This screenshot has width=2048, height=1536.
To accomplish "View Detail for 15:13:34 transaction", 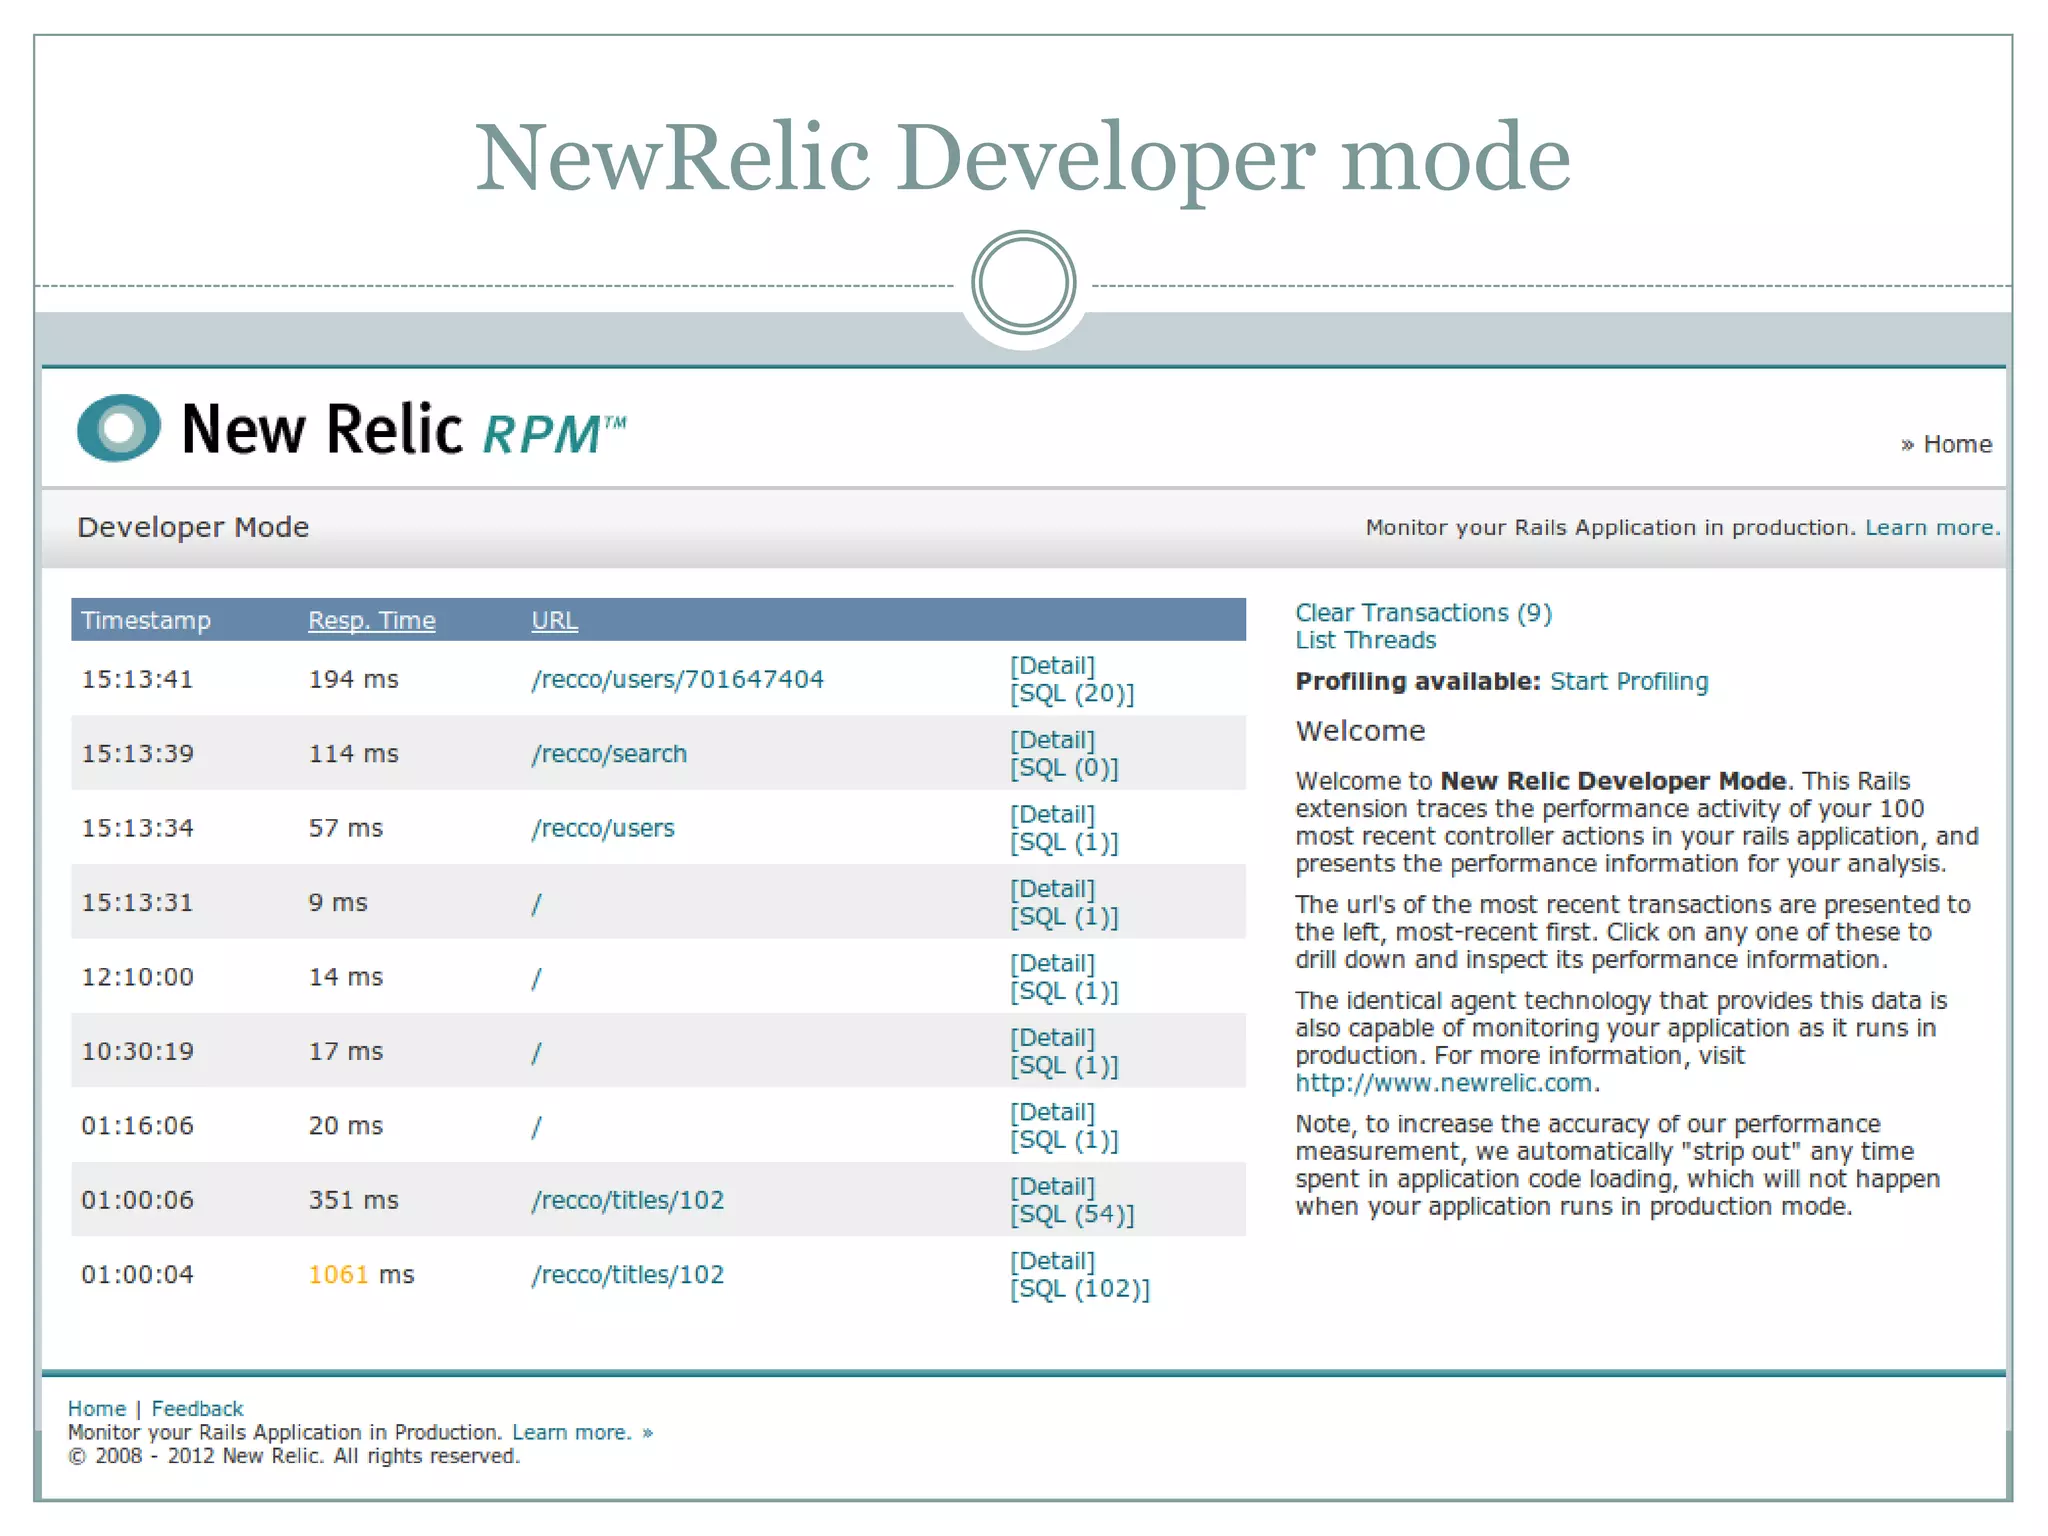I will point(1052,814).
